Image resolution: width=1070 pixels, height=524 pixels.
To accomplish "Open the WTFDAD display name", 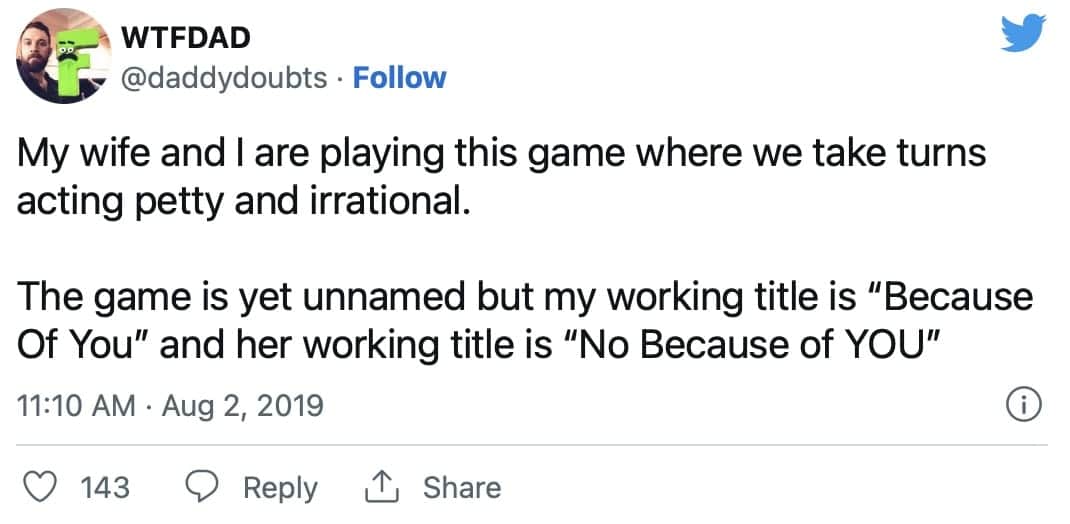I will (185, 38).
